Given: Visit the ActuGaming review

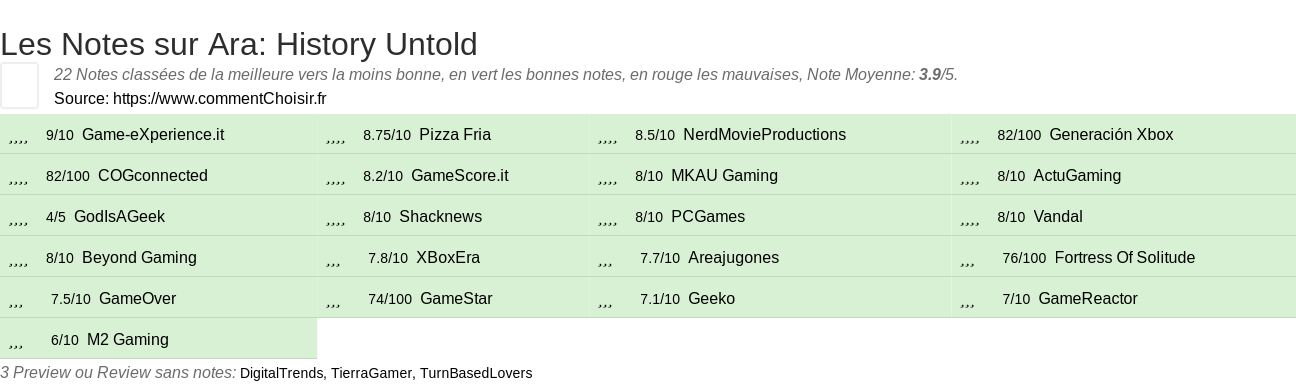Looking at the screenshot, I should [1077, 176].
